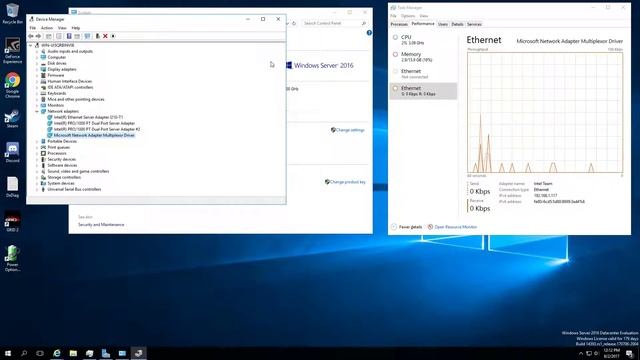Open the Action menu in Device Manager
This screenshot has height=360, width=640.
pyautogui.click(x=47, y=28)
